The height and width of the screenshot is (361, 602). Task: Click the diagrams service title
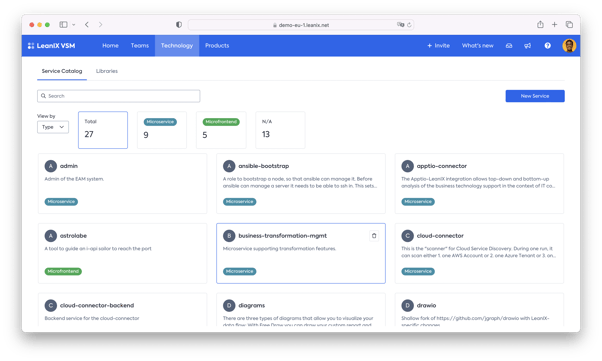(252, 305)
